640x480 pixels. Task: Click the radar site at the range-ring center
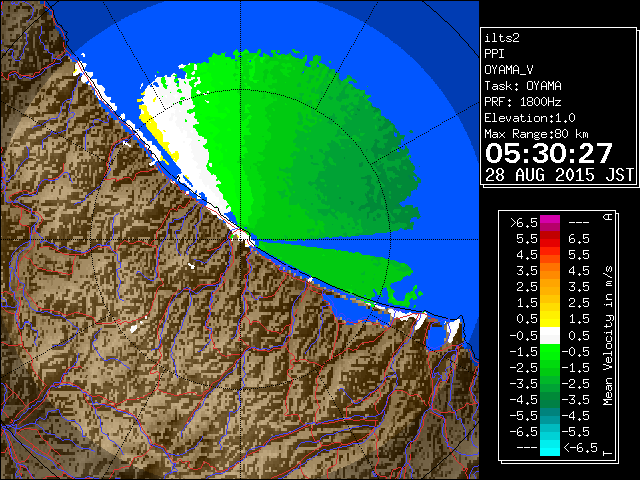click(x=241, y=239)
